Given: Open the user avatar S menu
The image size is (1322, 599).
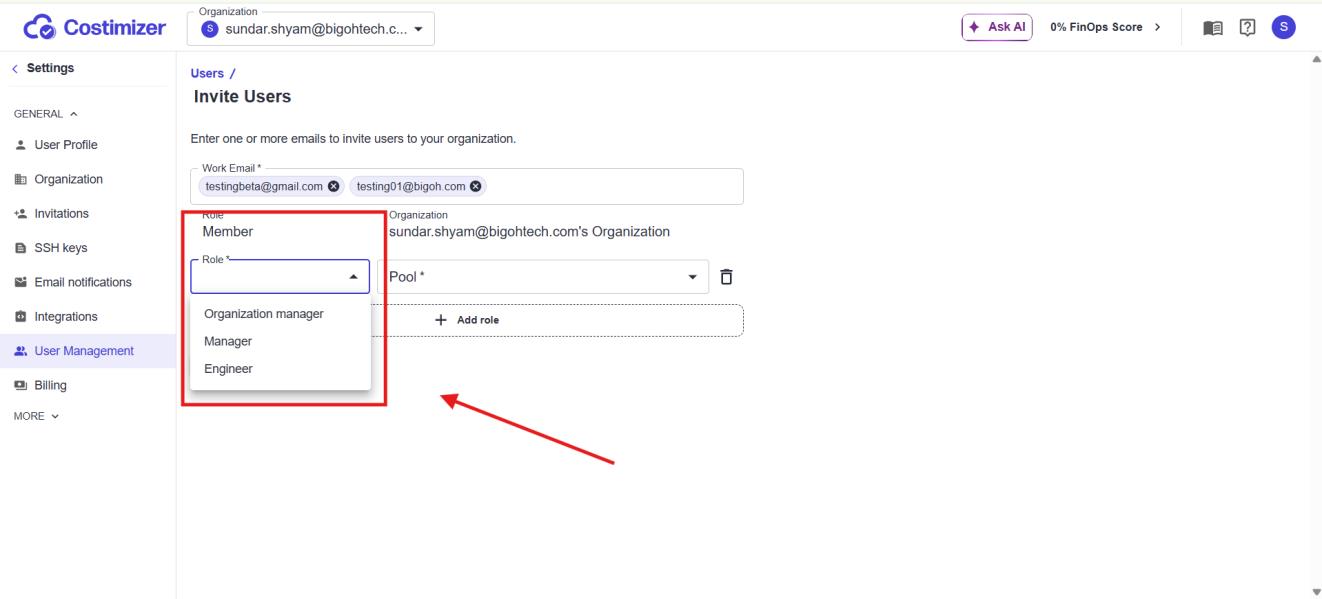Looking at the screenshot, I should (x=1283, y=27).
